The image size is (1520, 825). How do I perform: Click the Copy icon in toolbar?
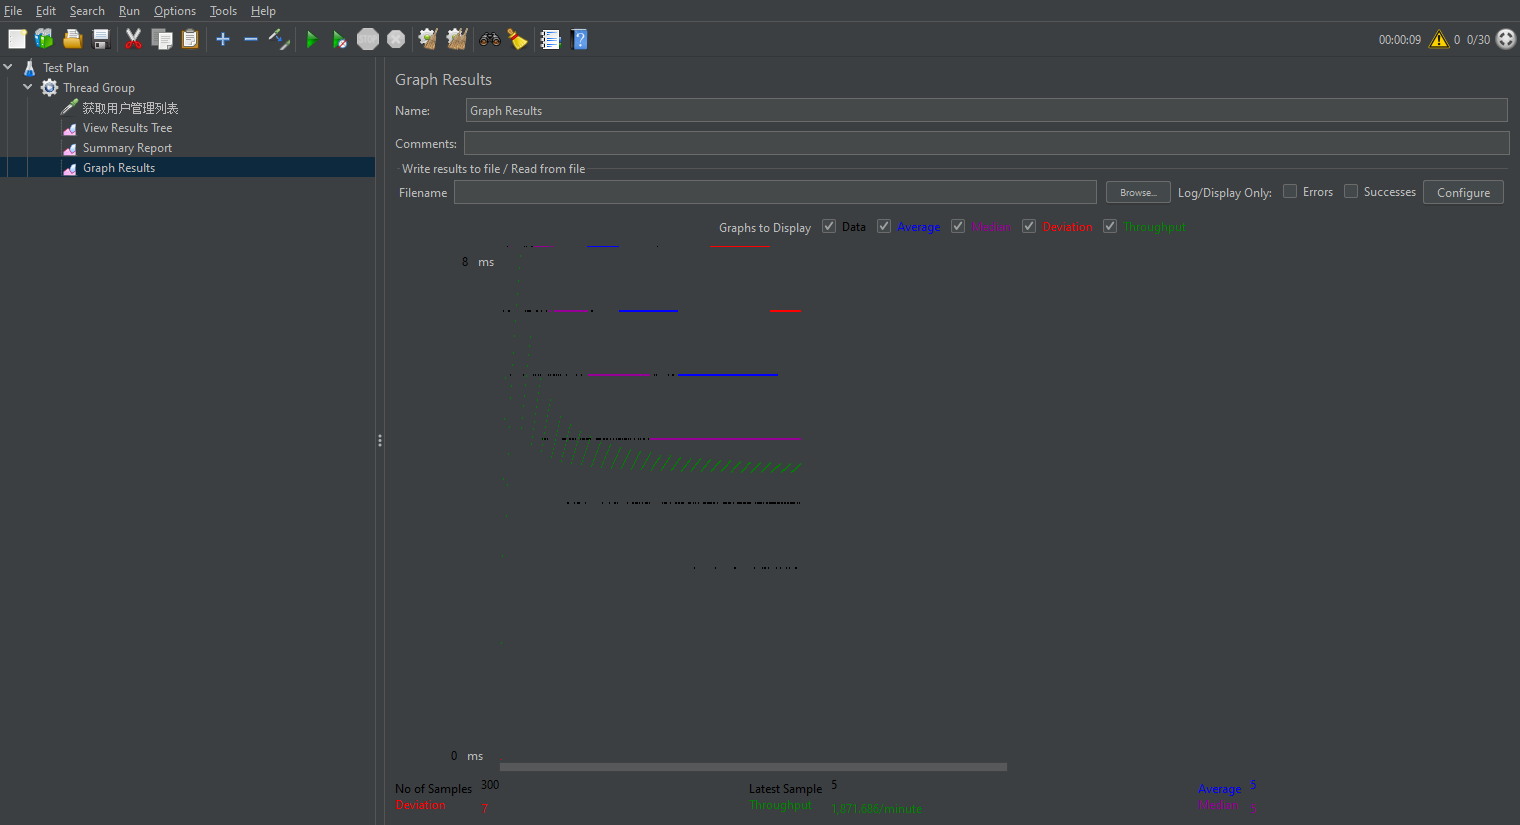162,39
